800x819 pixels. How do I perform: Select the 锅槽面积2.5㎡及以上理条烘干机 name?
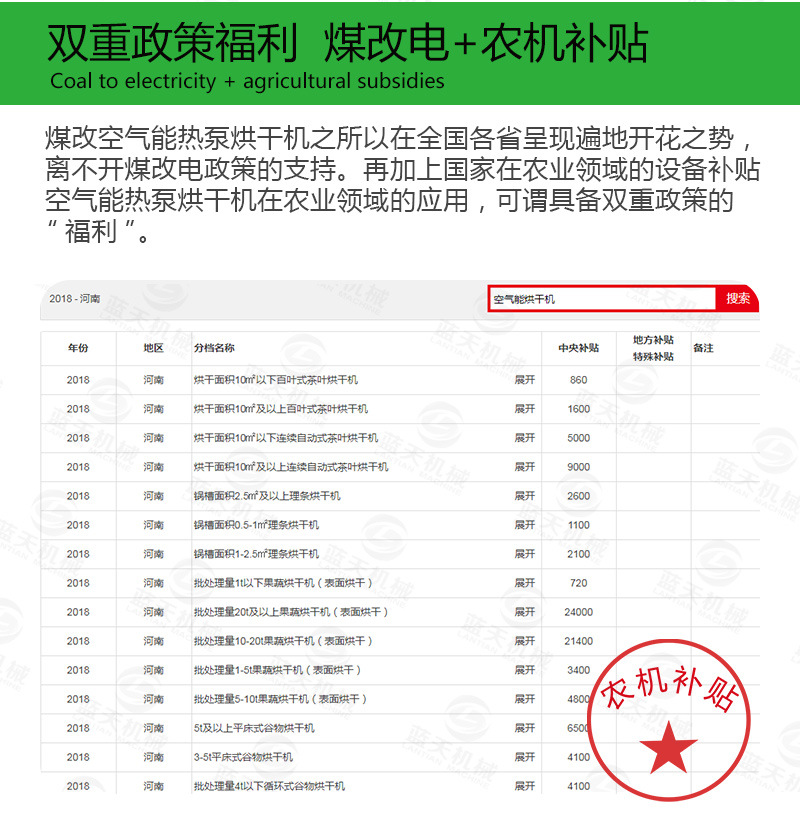(x=267, y=496)
